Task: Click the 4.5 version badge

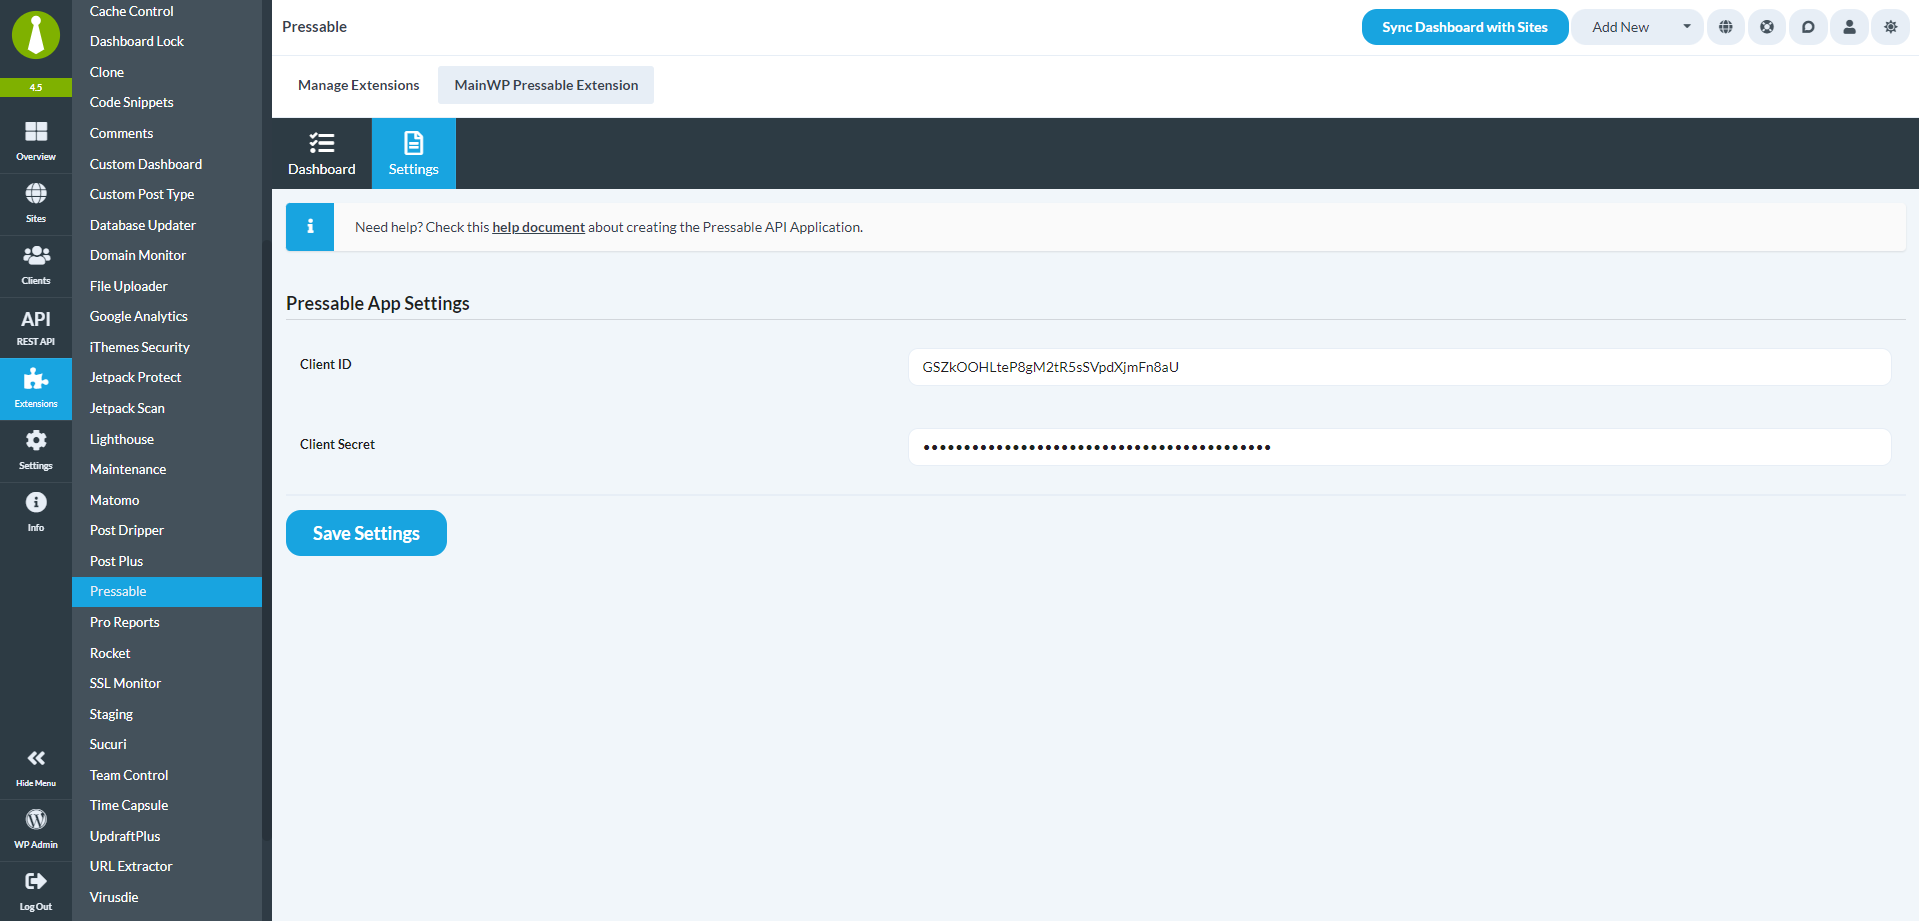Action: pos(36,87)
